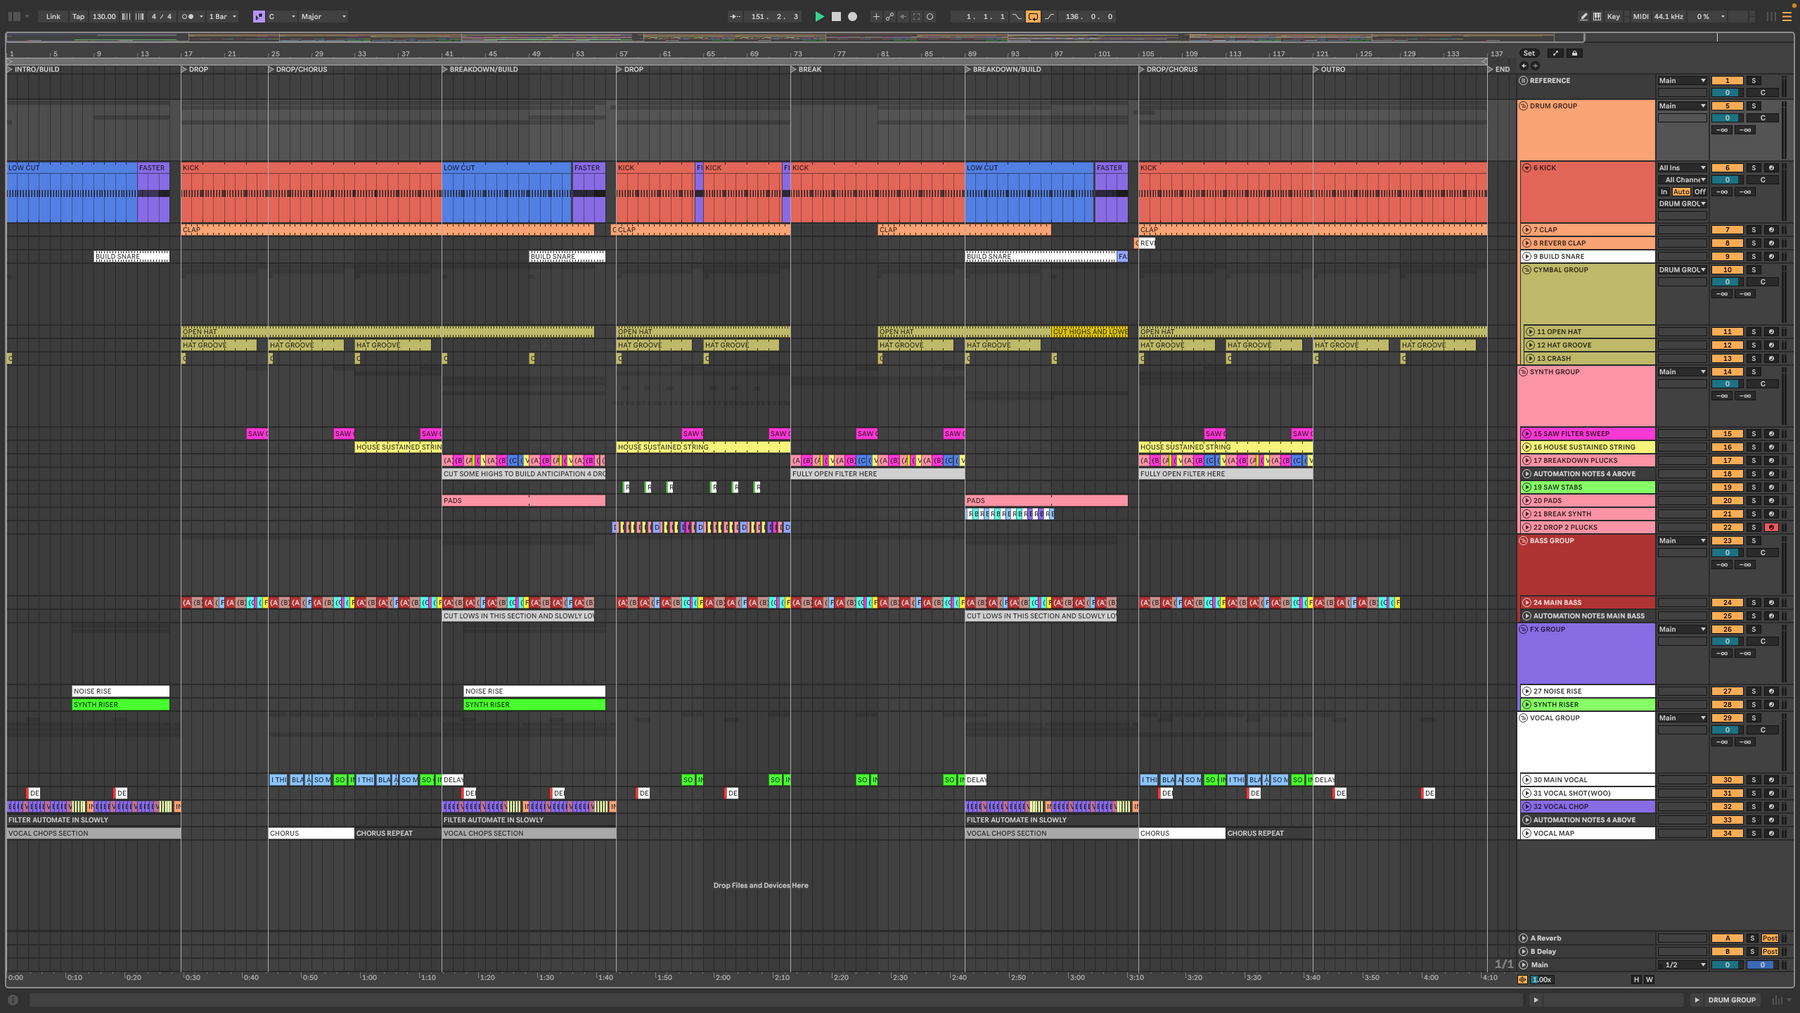Click the OUTRO locator marker
This screenshot has width=1800, height=1013.
click(x=1330, y=69)
